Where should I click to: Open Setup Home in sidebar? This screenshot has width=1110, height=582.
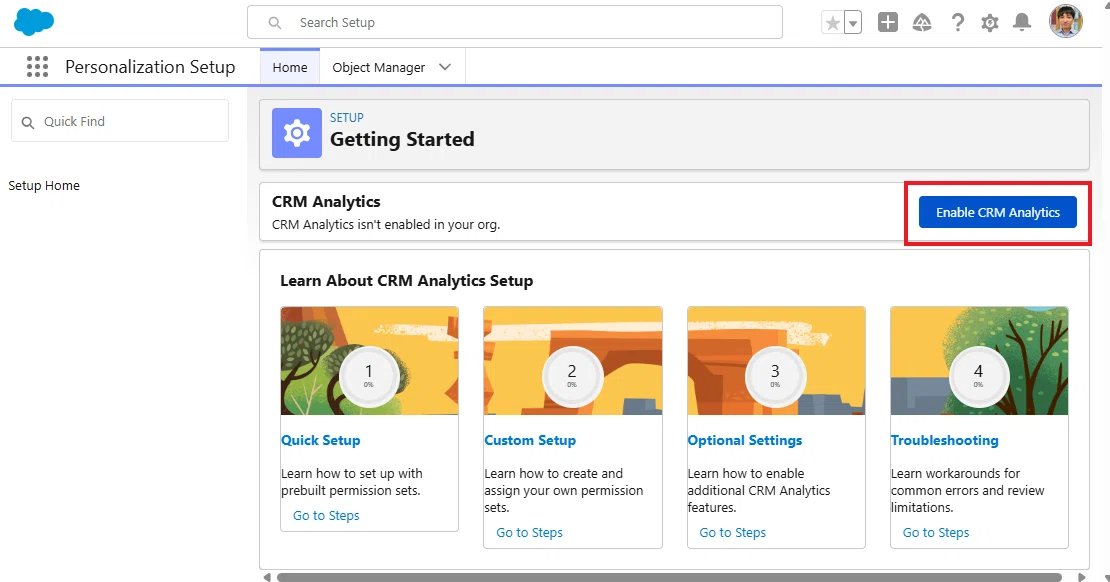[44, 186]
